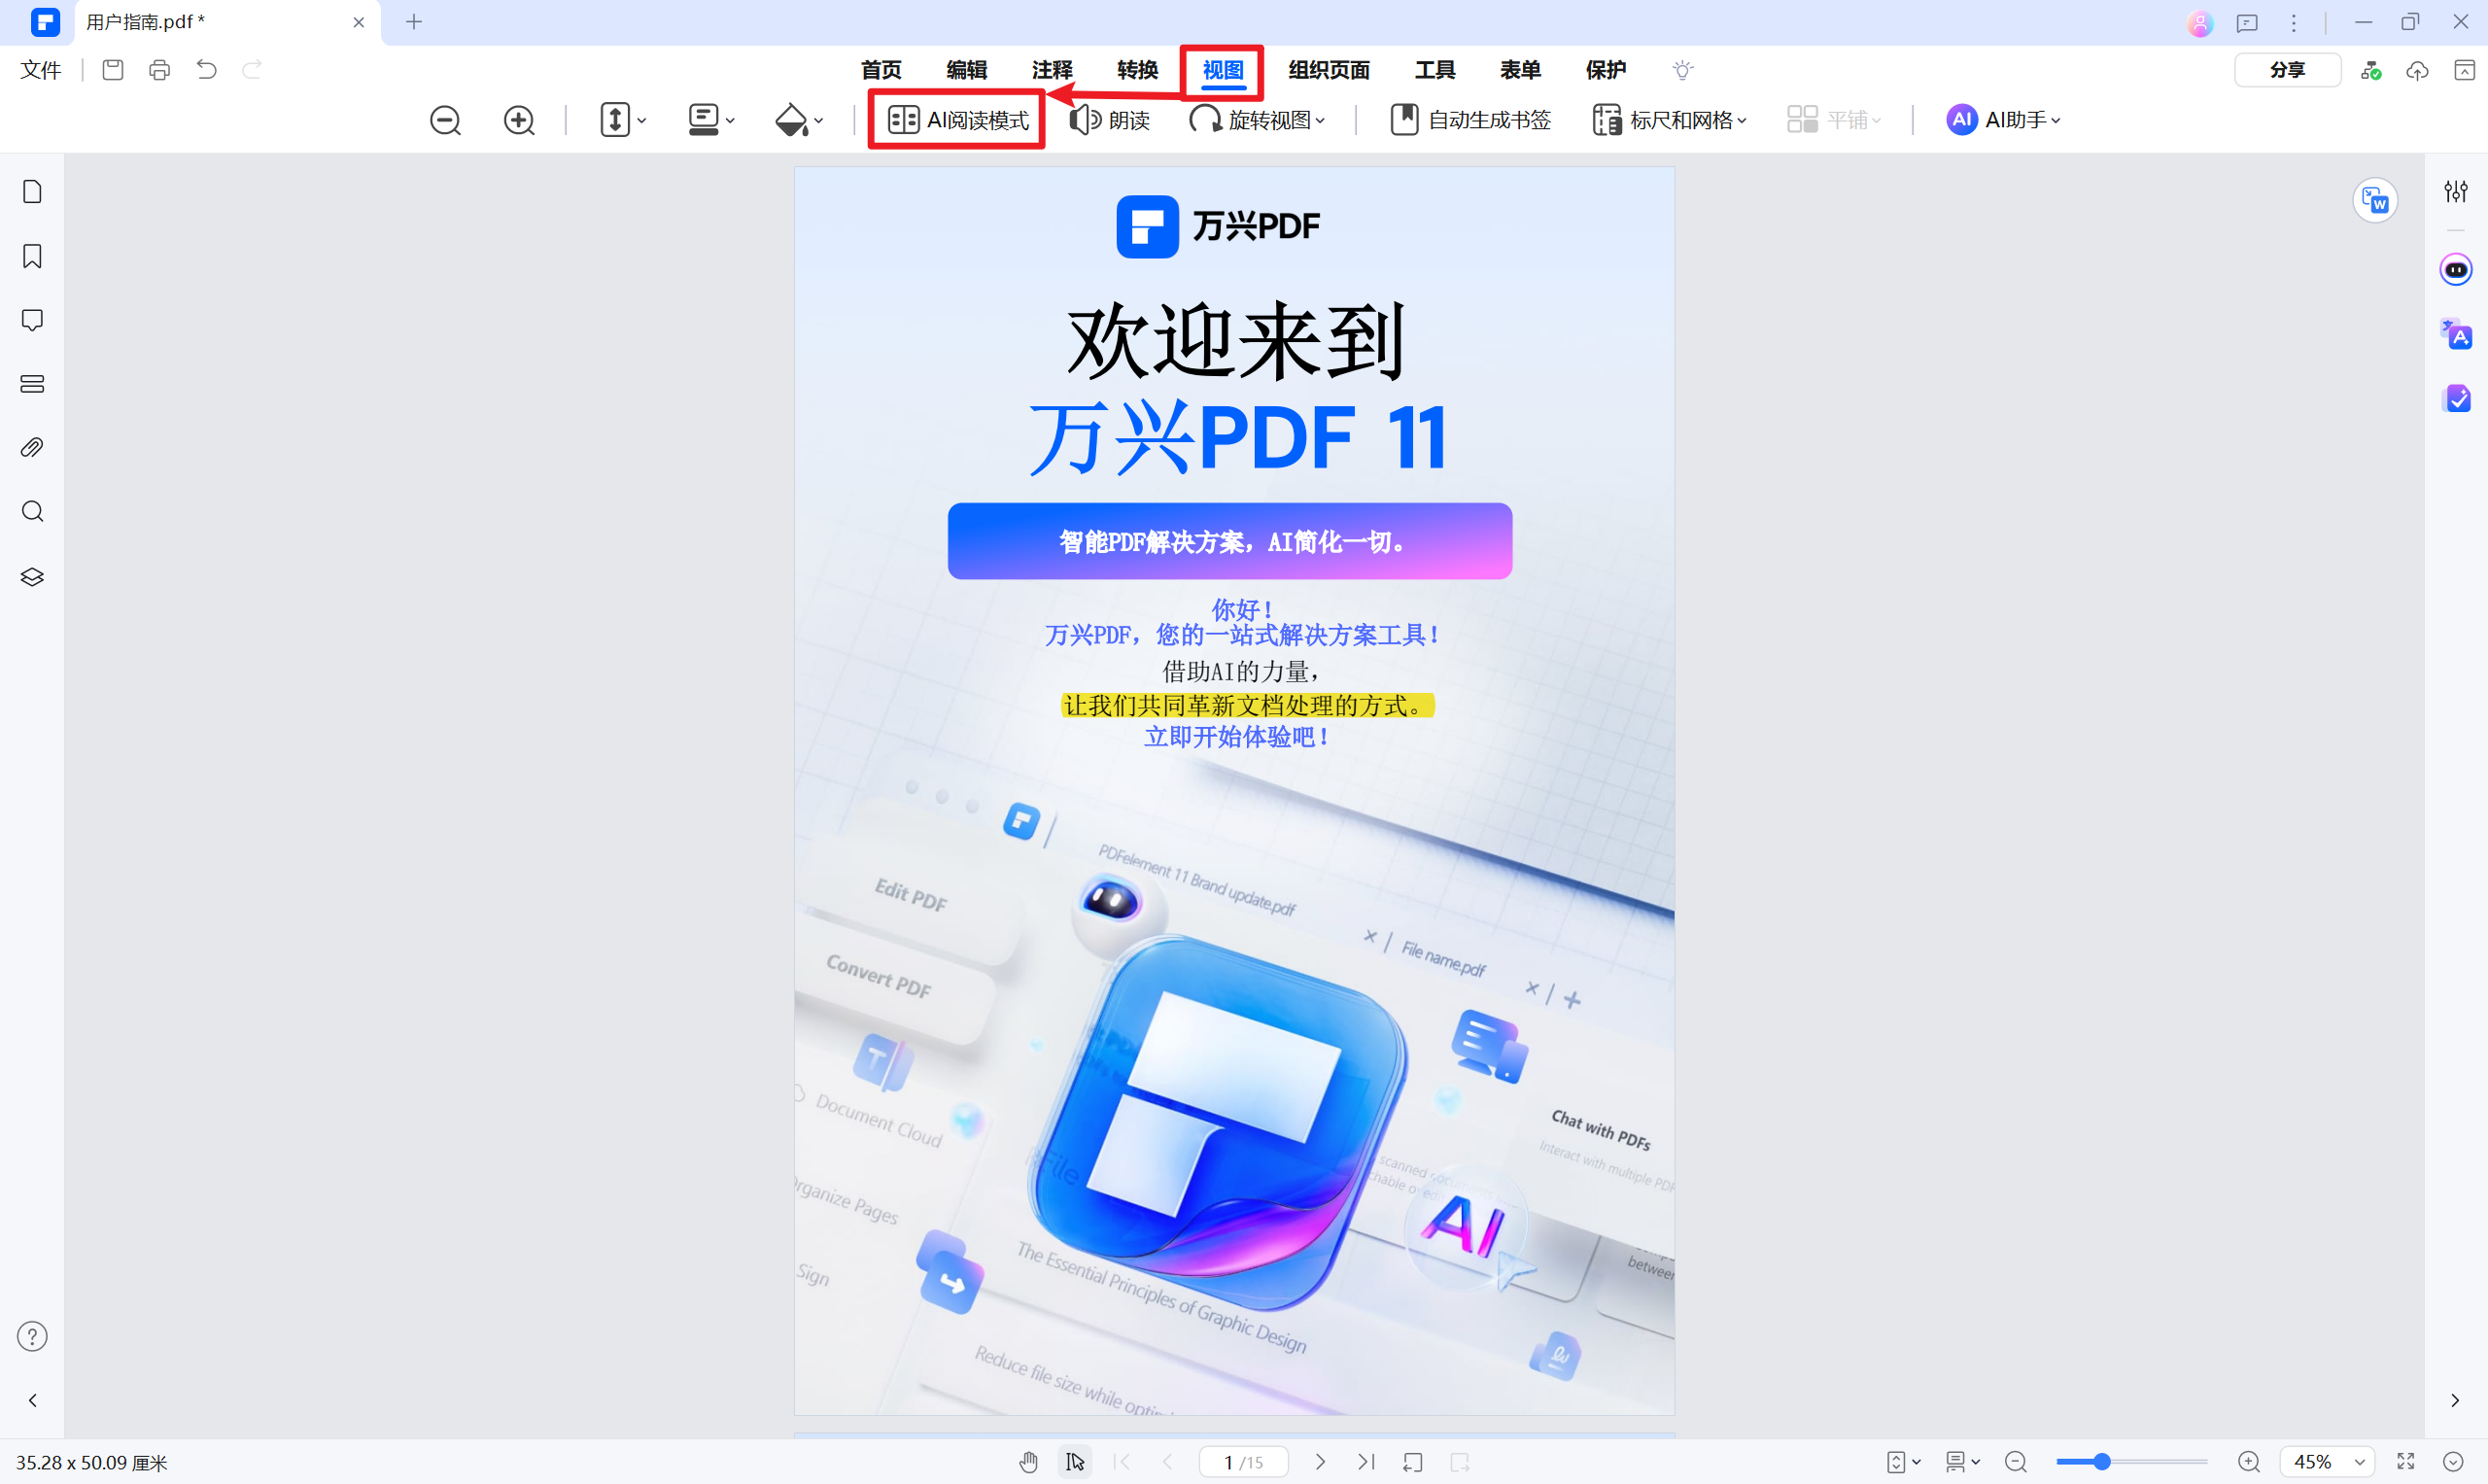Open the attachments paperclip panel

(32, 448)
